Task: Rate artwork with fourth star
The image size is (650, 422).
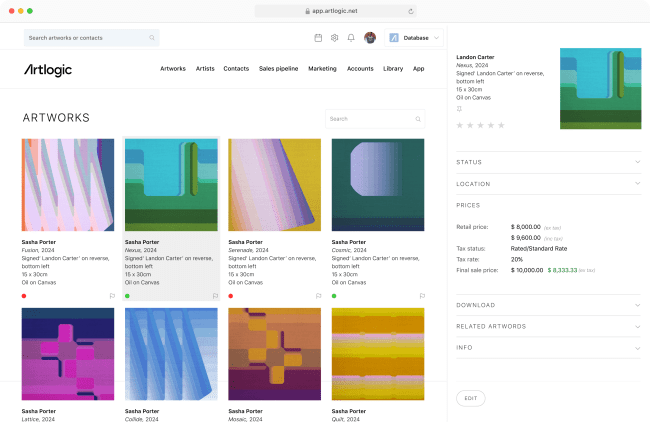Action: pyautogui.click(x=490, y=125)
